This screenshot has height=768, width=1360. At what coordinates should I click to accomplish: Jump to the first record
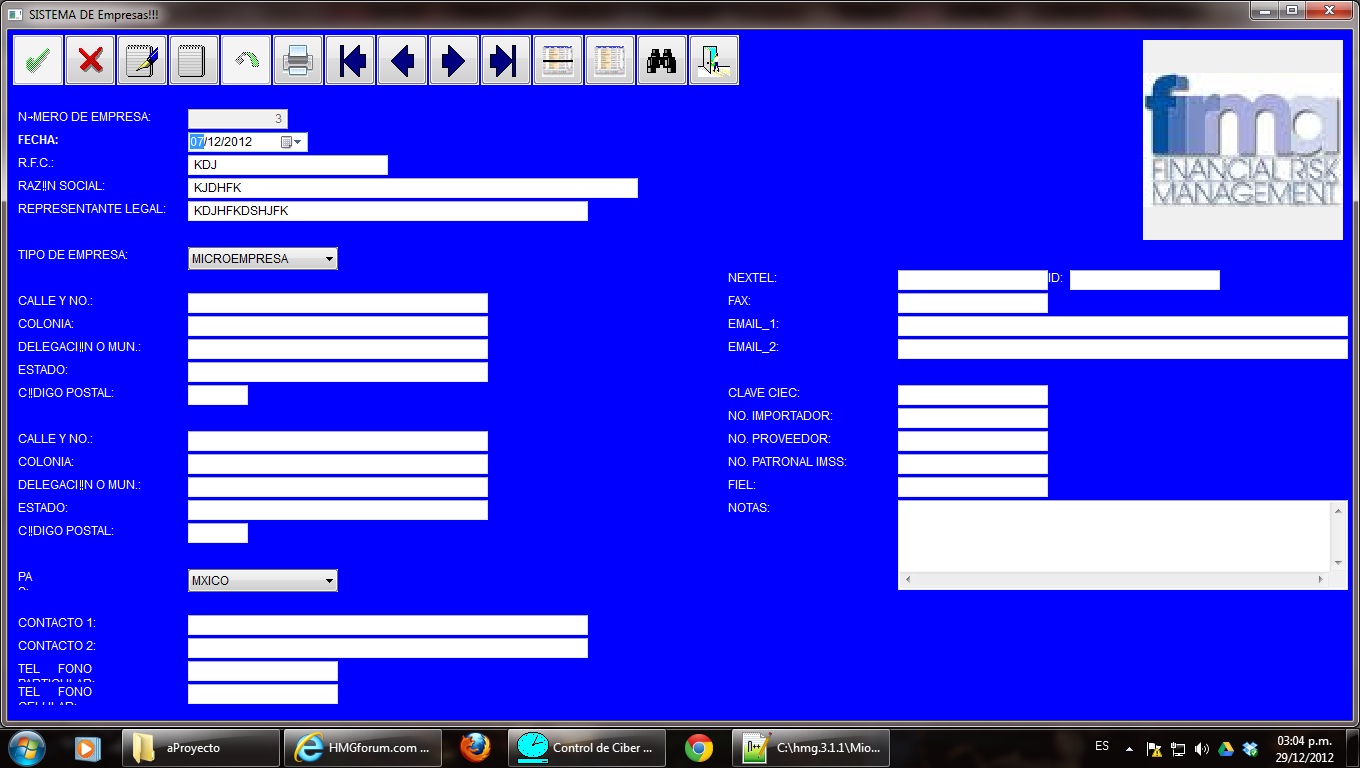(349, 60)
